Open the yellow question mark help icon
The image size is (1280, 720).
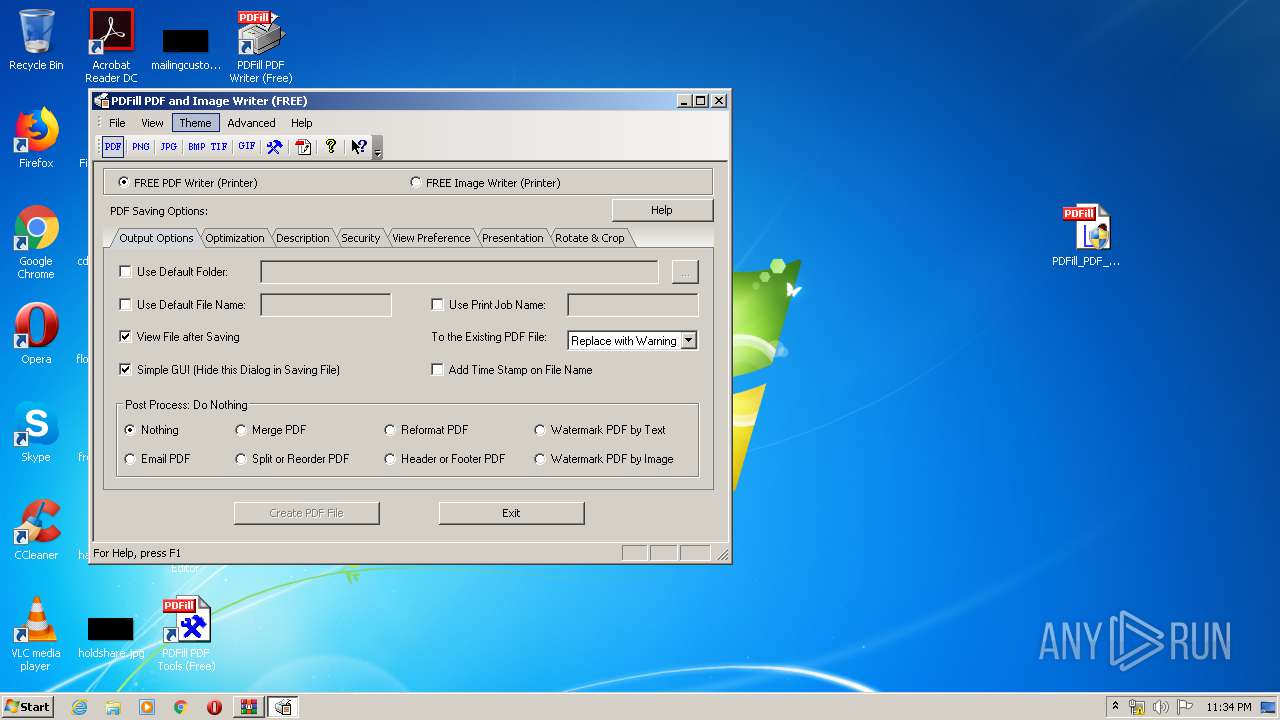[331, 147]
